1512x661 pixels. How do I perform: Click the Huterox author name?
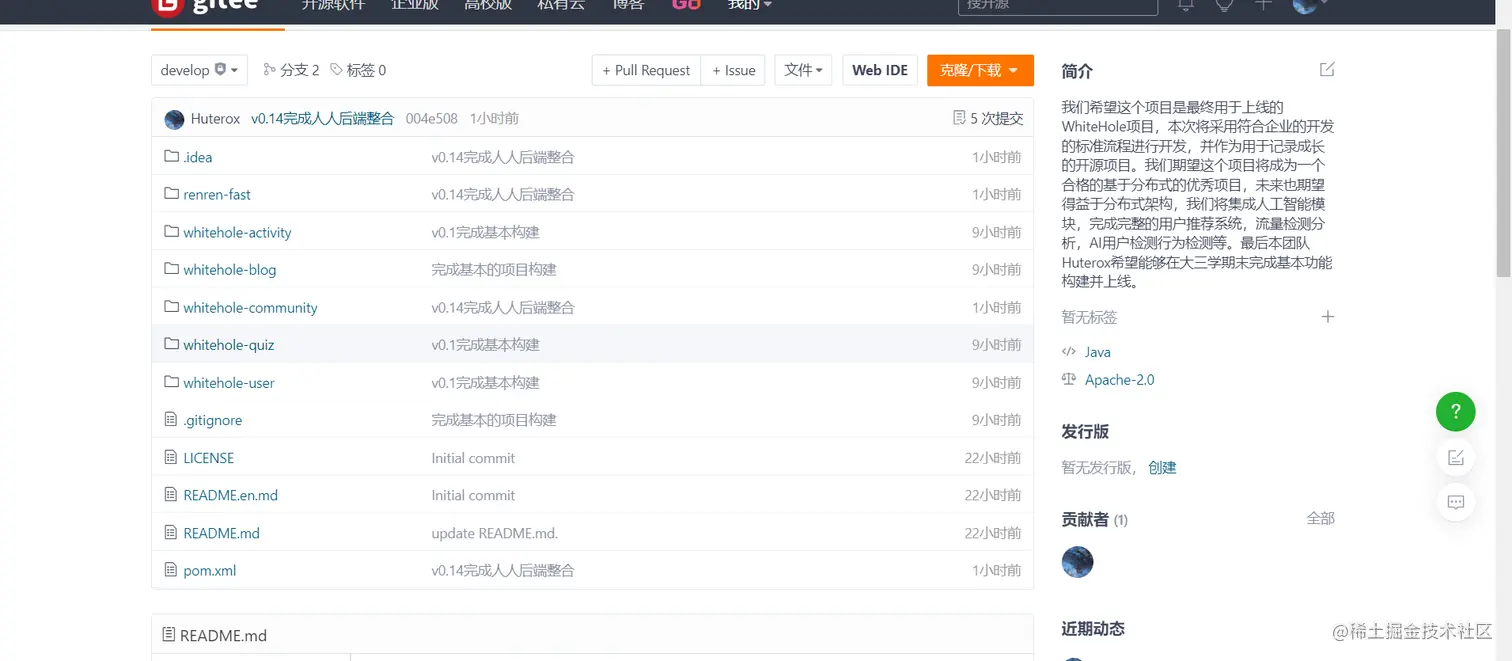[x=215, y=118]
